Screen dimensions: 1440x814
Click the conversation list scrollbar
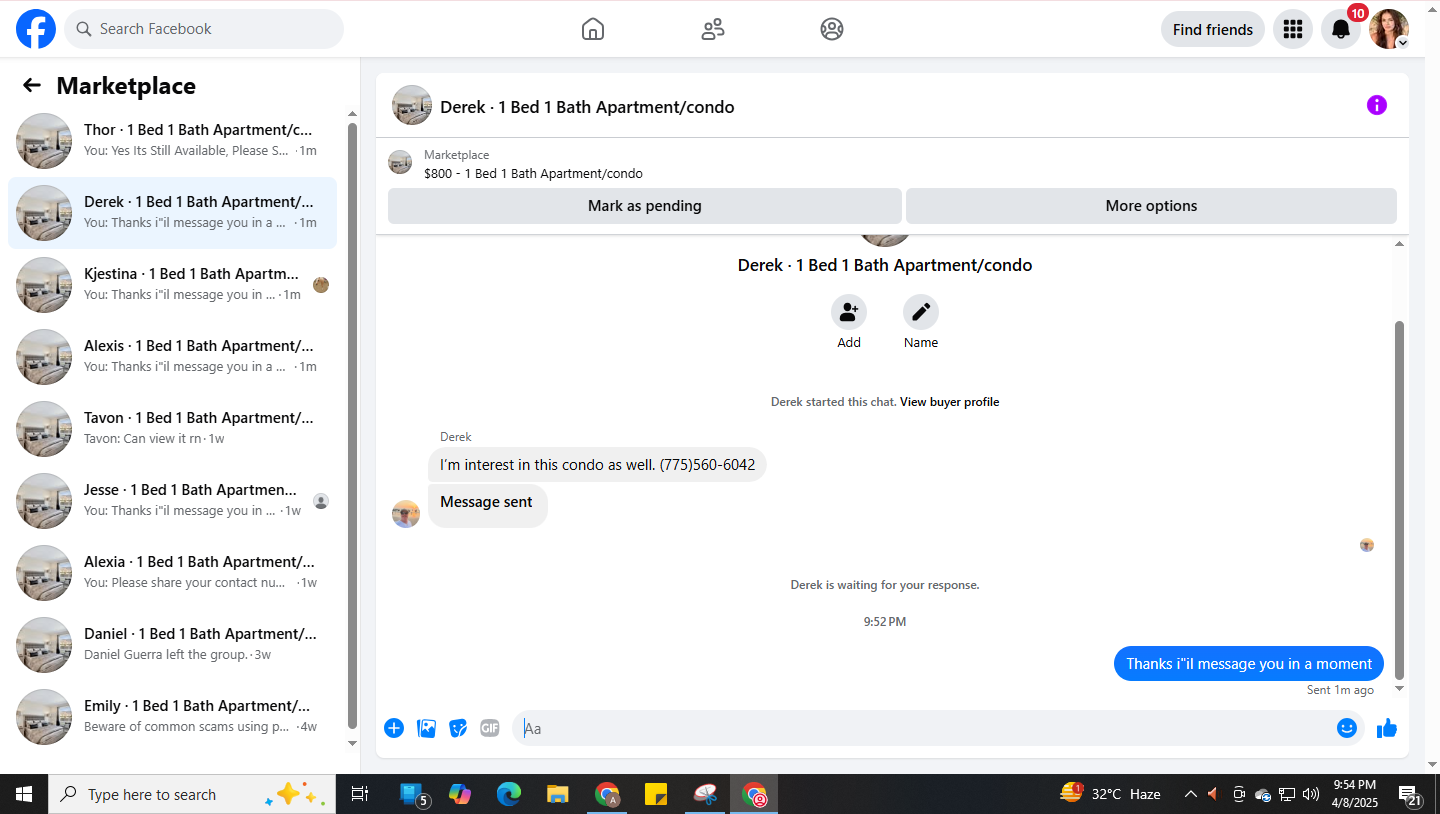352,425
